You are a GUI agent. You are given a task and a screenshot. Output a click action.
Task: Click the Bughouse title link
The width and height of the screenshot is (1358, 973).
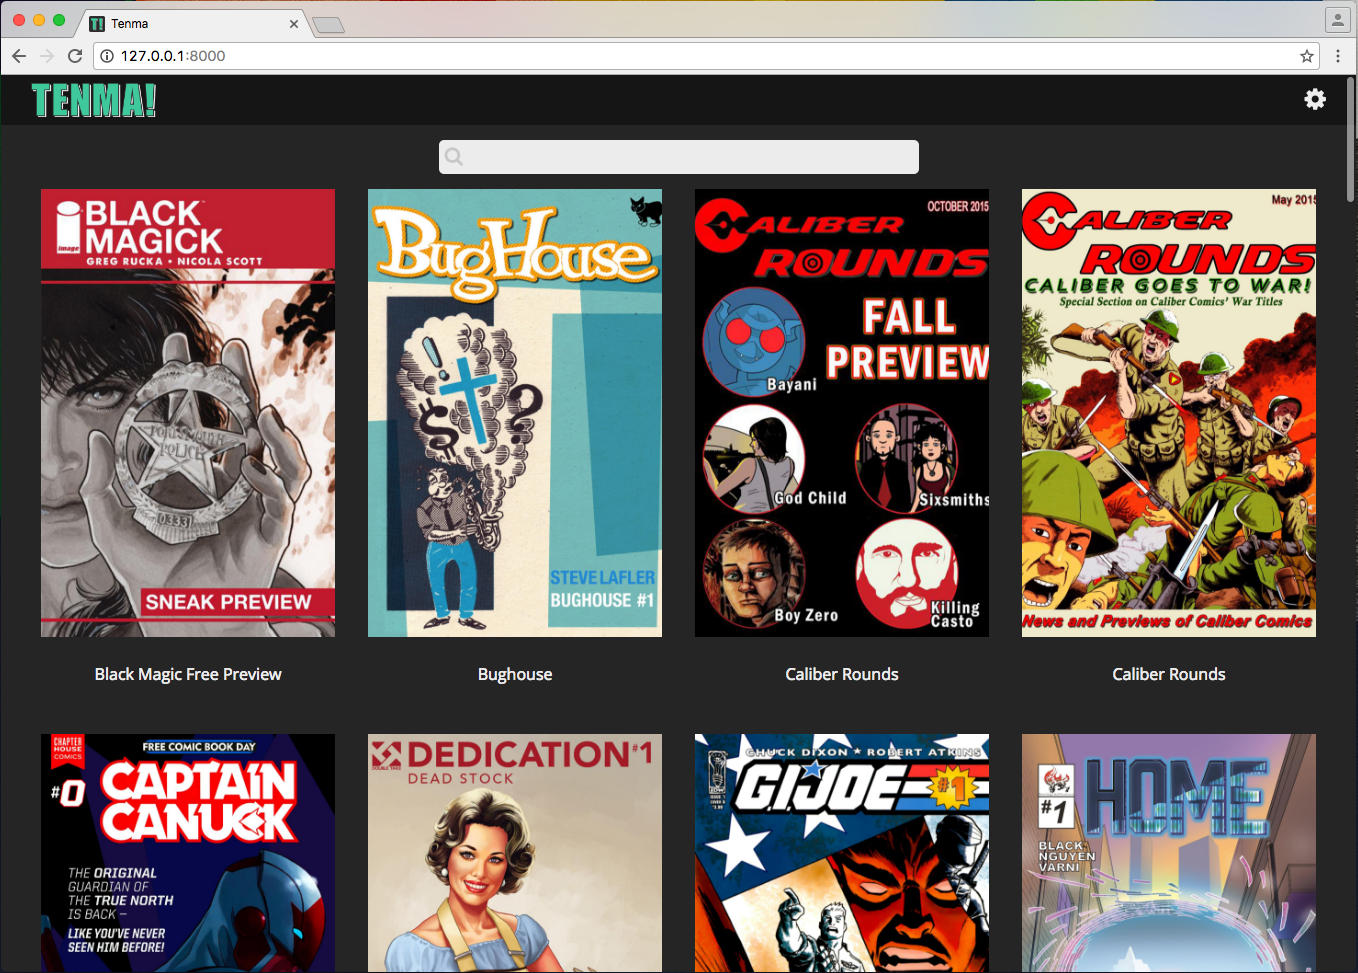tap(515, 674)
